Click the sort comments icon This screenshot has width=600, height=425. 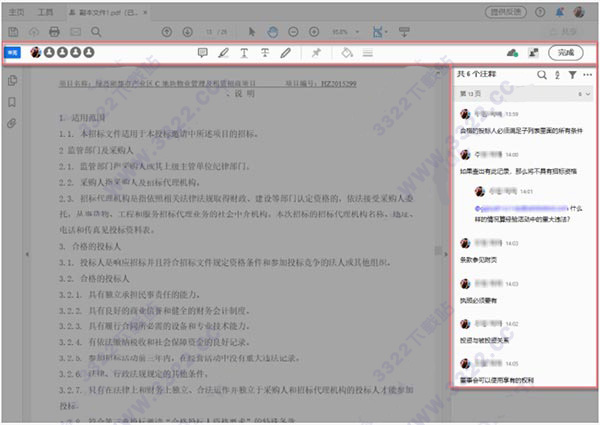[x=557, y=75]
